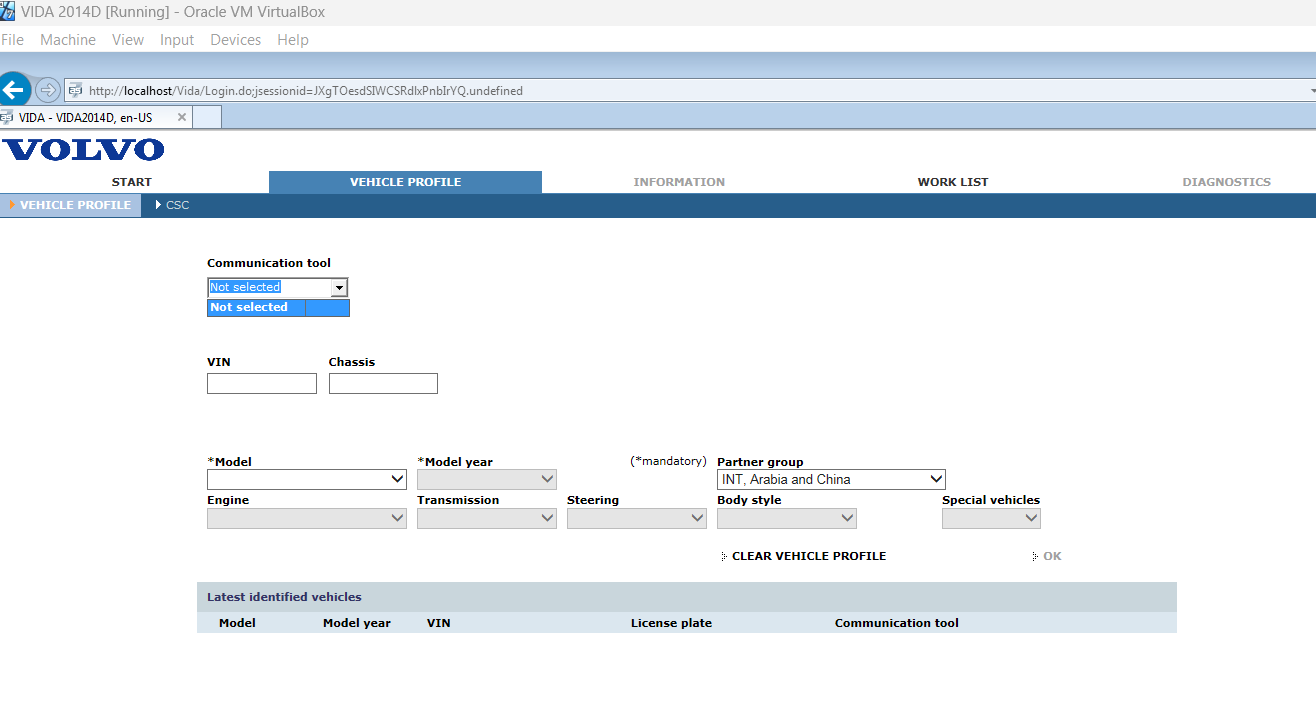Click CLEAR VEHICLE PROFILE button
Viewport: 1316px width, 727px height.
(808, 556)
